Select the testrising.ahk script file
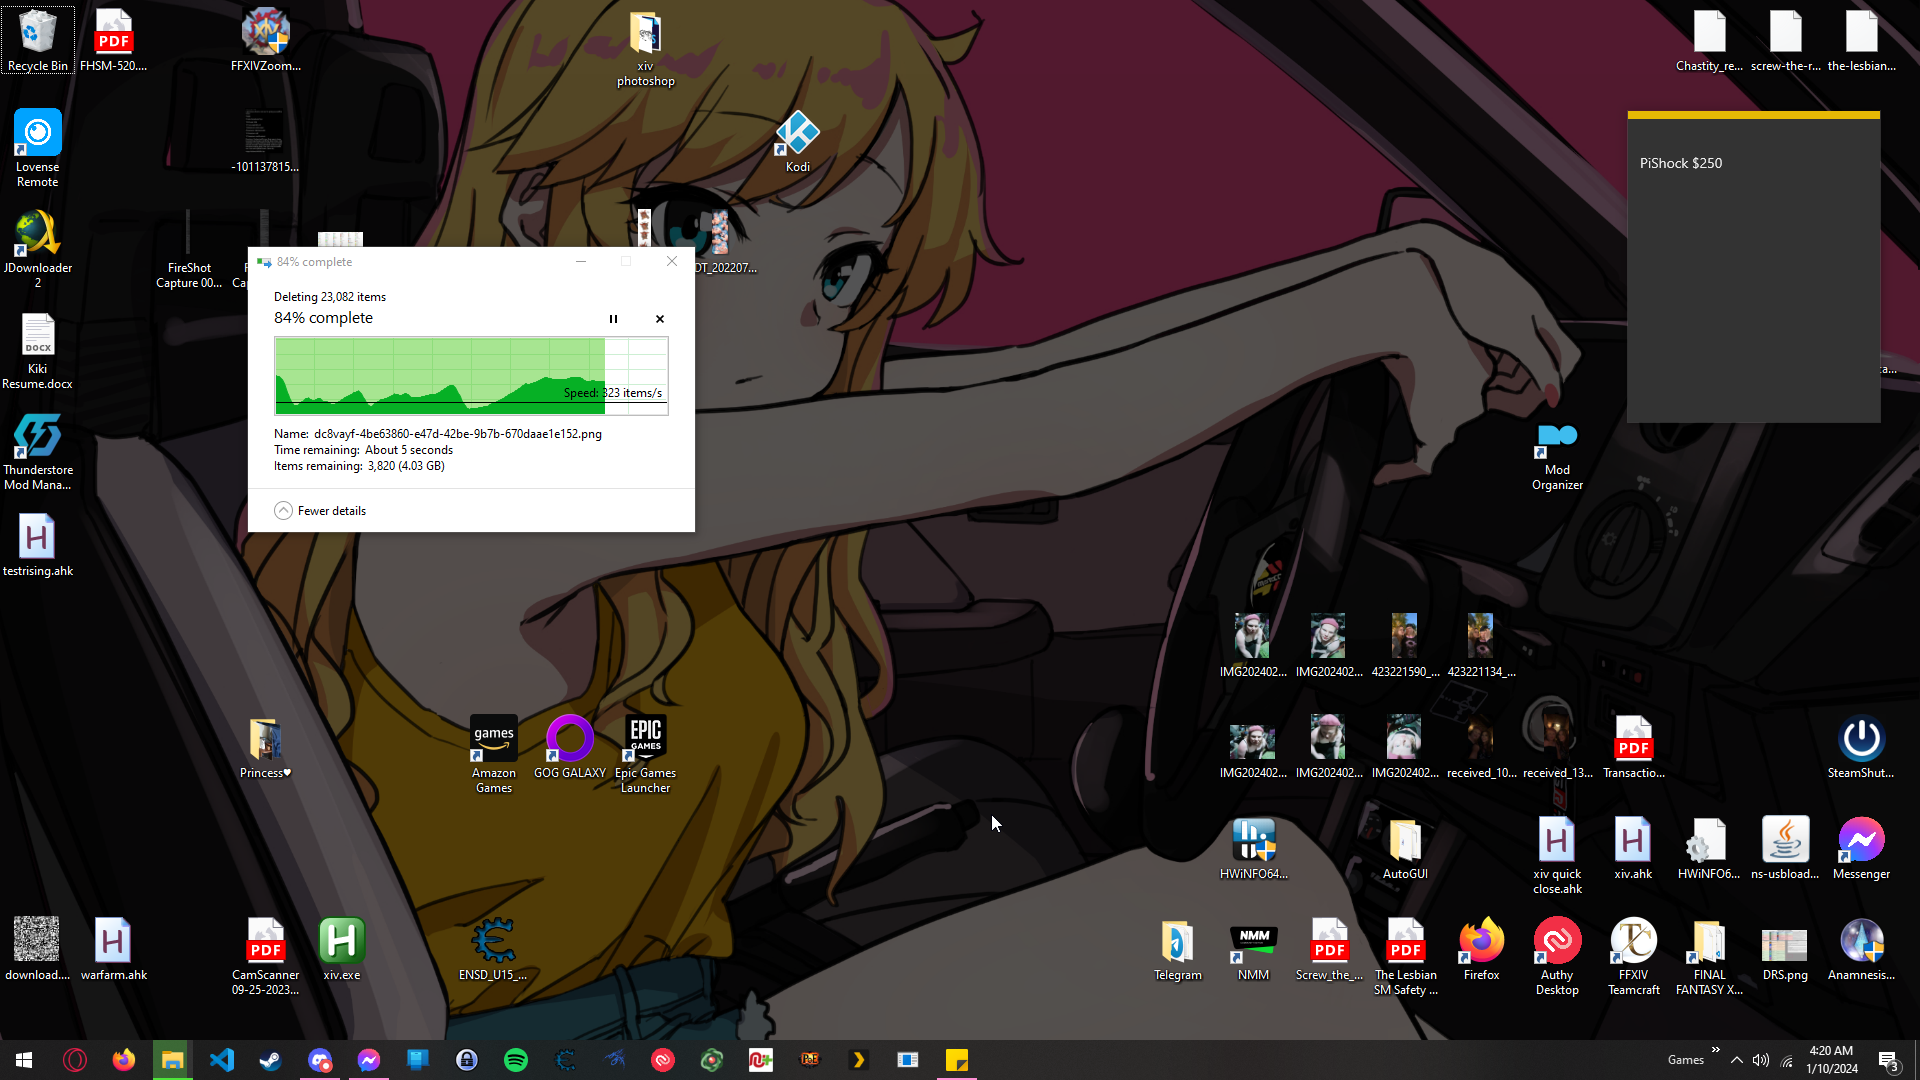1920x1080 pixels. (x=38, y=546)
